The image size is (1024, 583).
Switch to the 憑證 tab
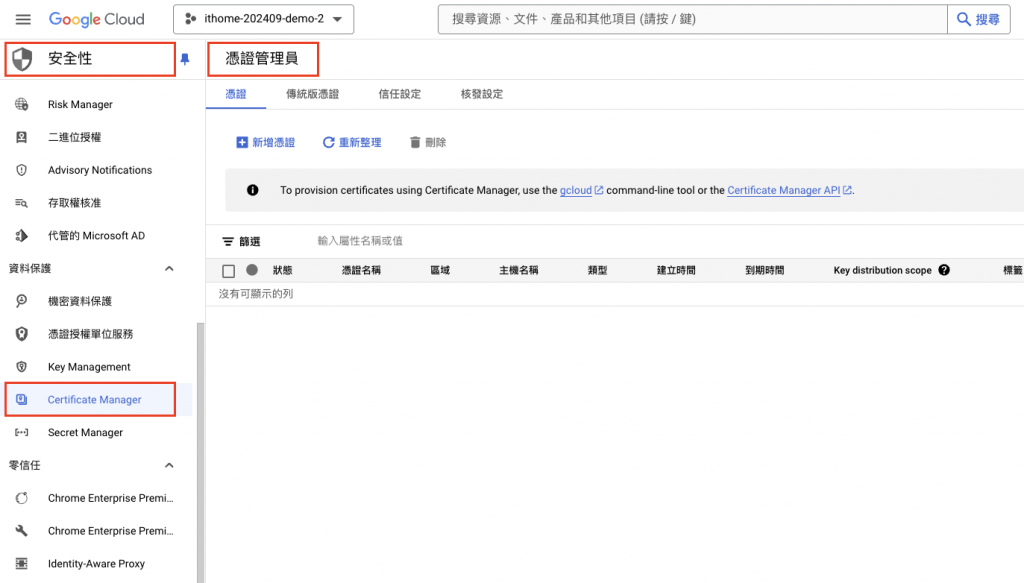coord(236,94)
